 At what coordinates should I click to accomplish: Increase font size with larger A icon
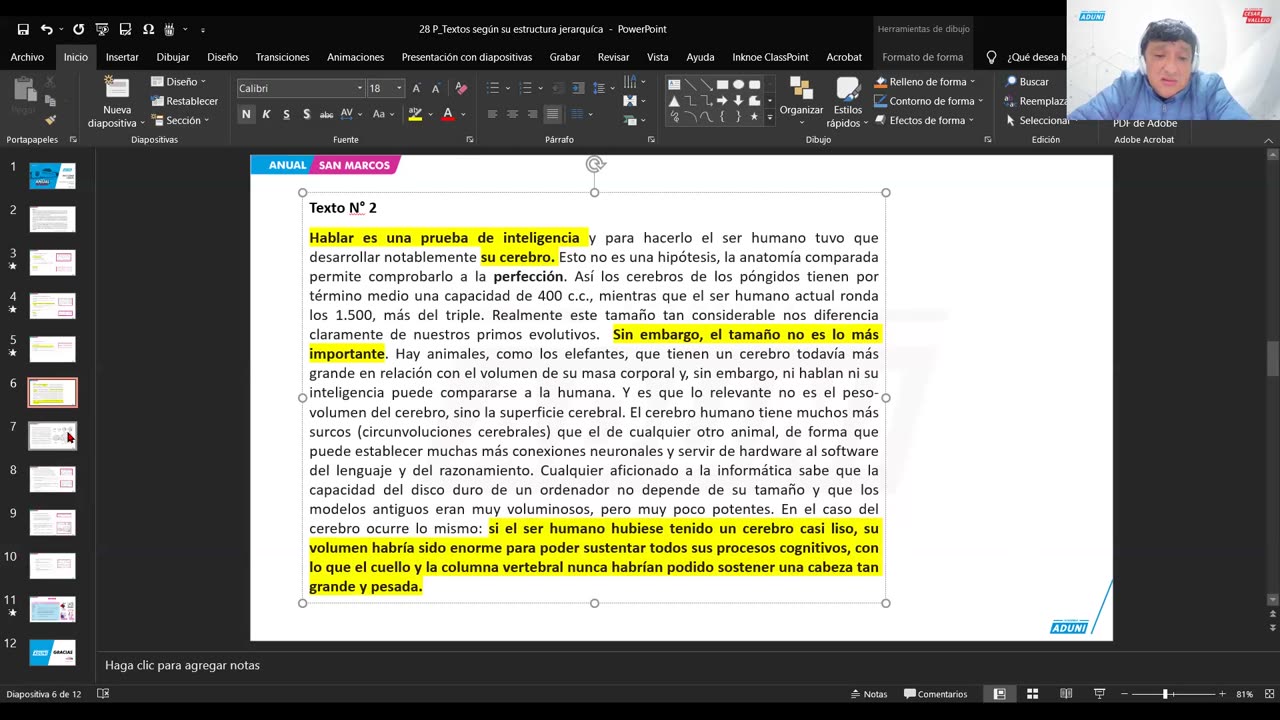[x=417, y=88]
